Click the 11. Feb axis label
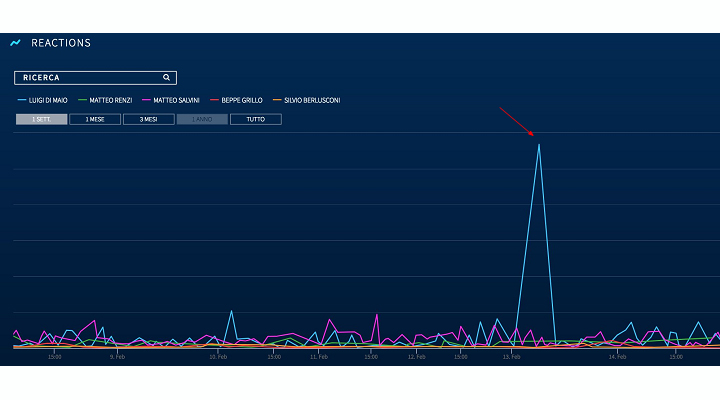720x400 pixels. point(319,356)
